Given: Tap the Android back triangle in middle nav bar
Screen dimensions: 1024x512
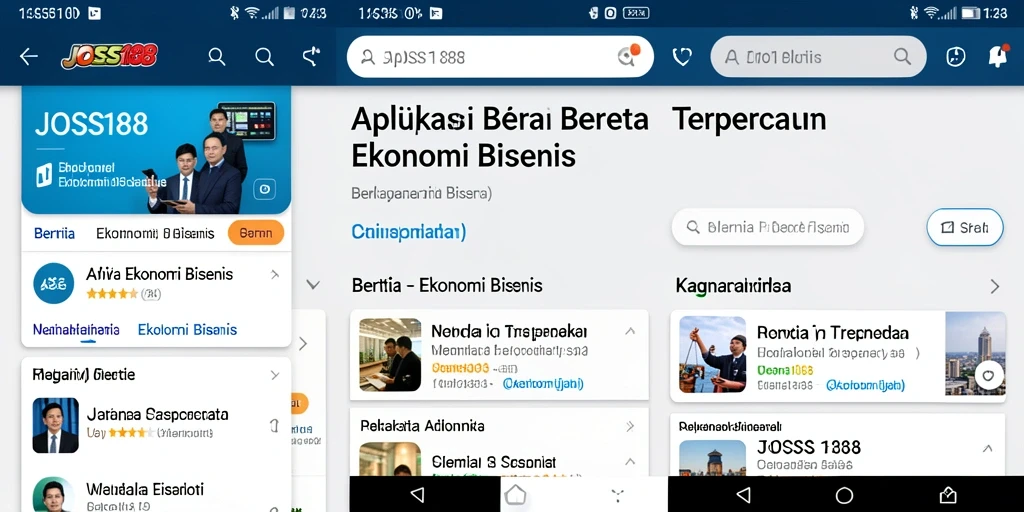Looking at the screenshot, I should pyautogui.click(x=417, y=494).
